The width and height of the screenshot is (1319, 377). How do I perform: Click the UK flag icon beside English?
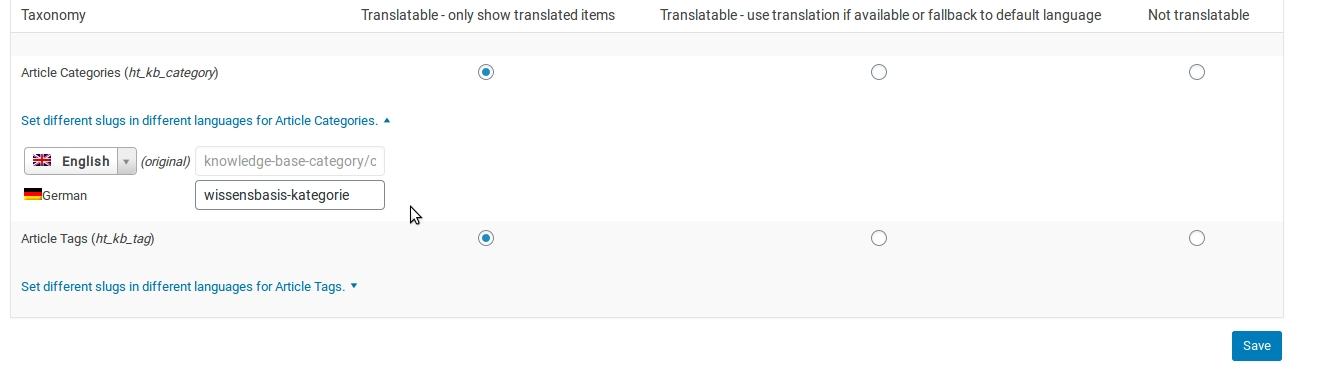click(x=42, y=160)
